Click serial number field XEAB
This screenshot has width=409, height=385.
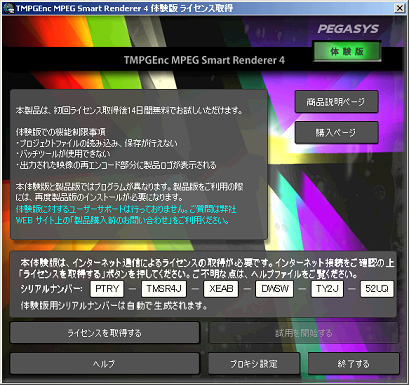(221, 289)
